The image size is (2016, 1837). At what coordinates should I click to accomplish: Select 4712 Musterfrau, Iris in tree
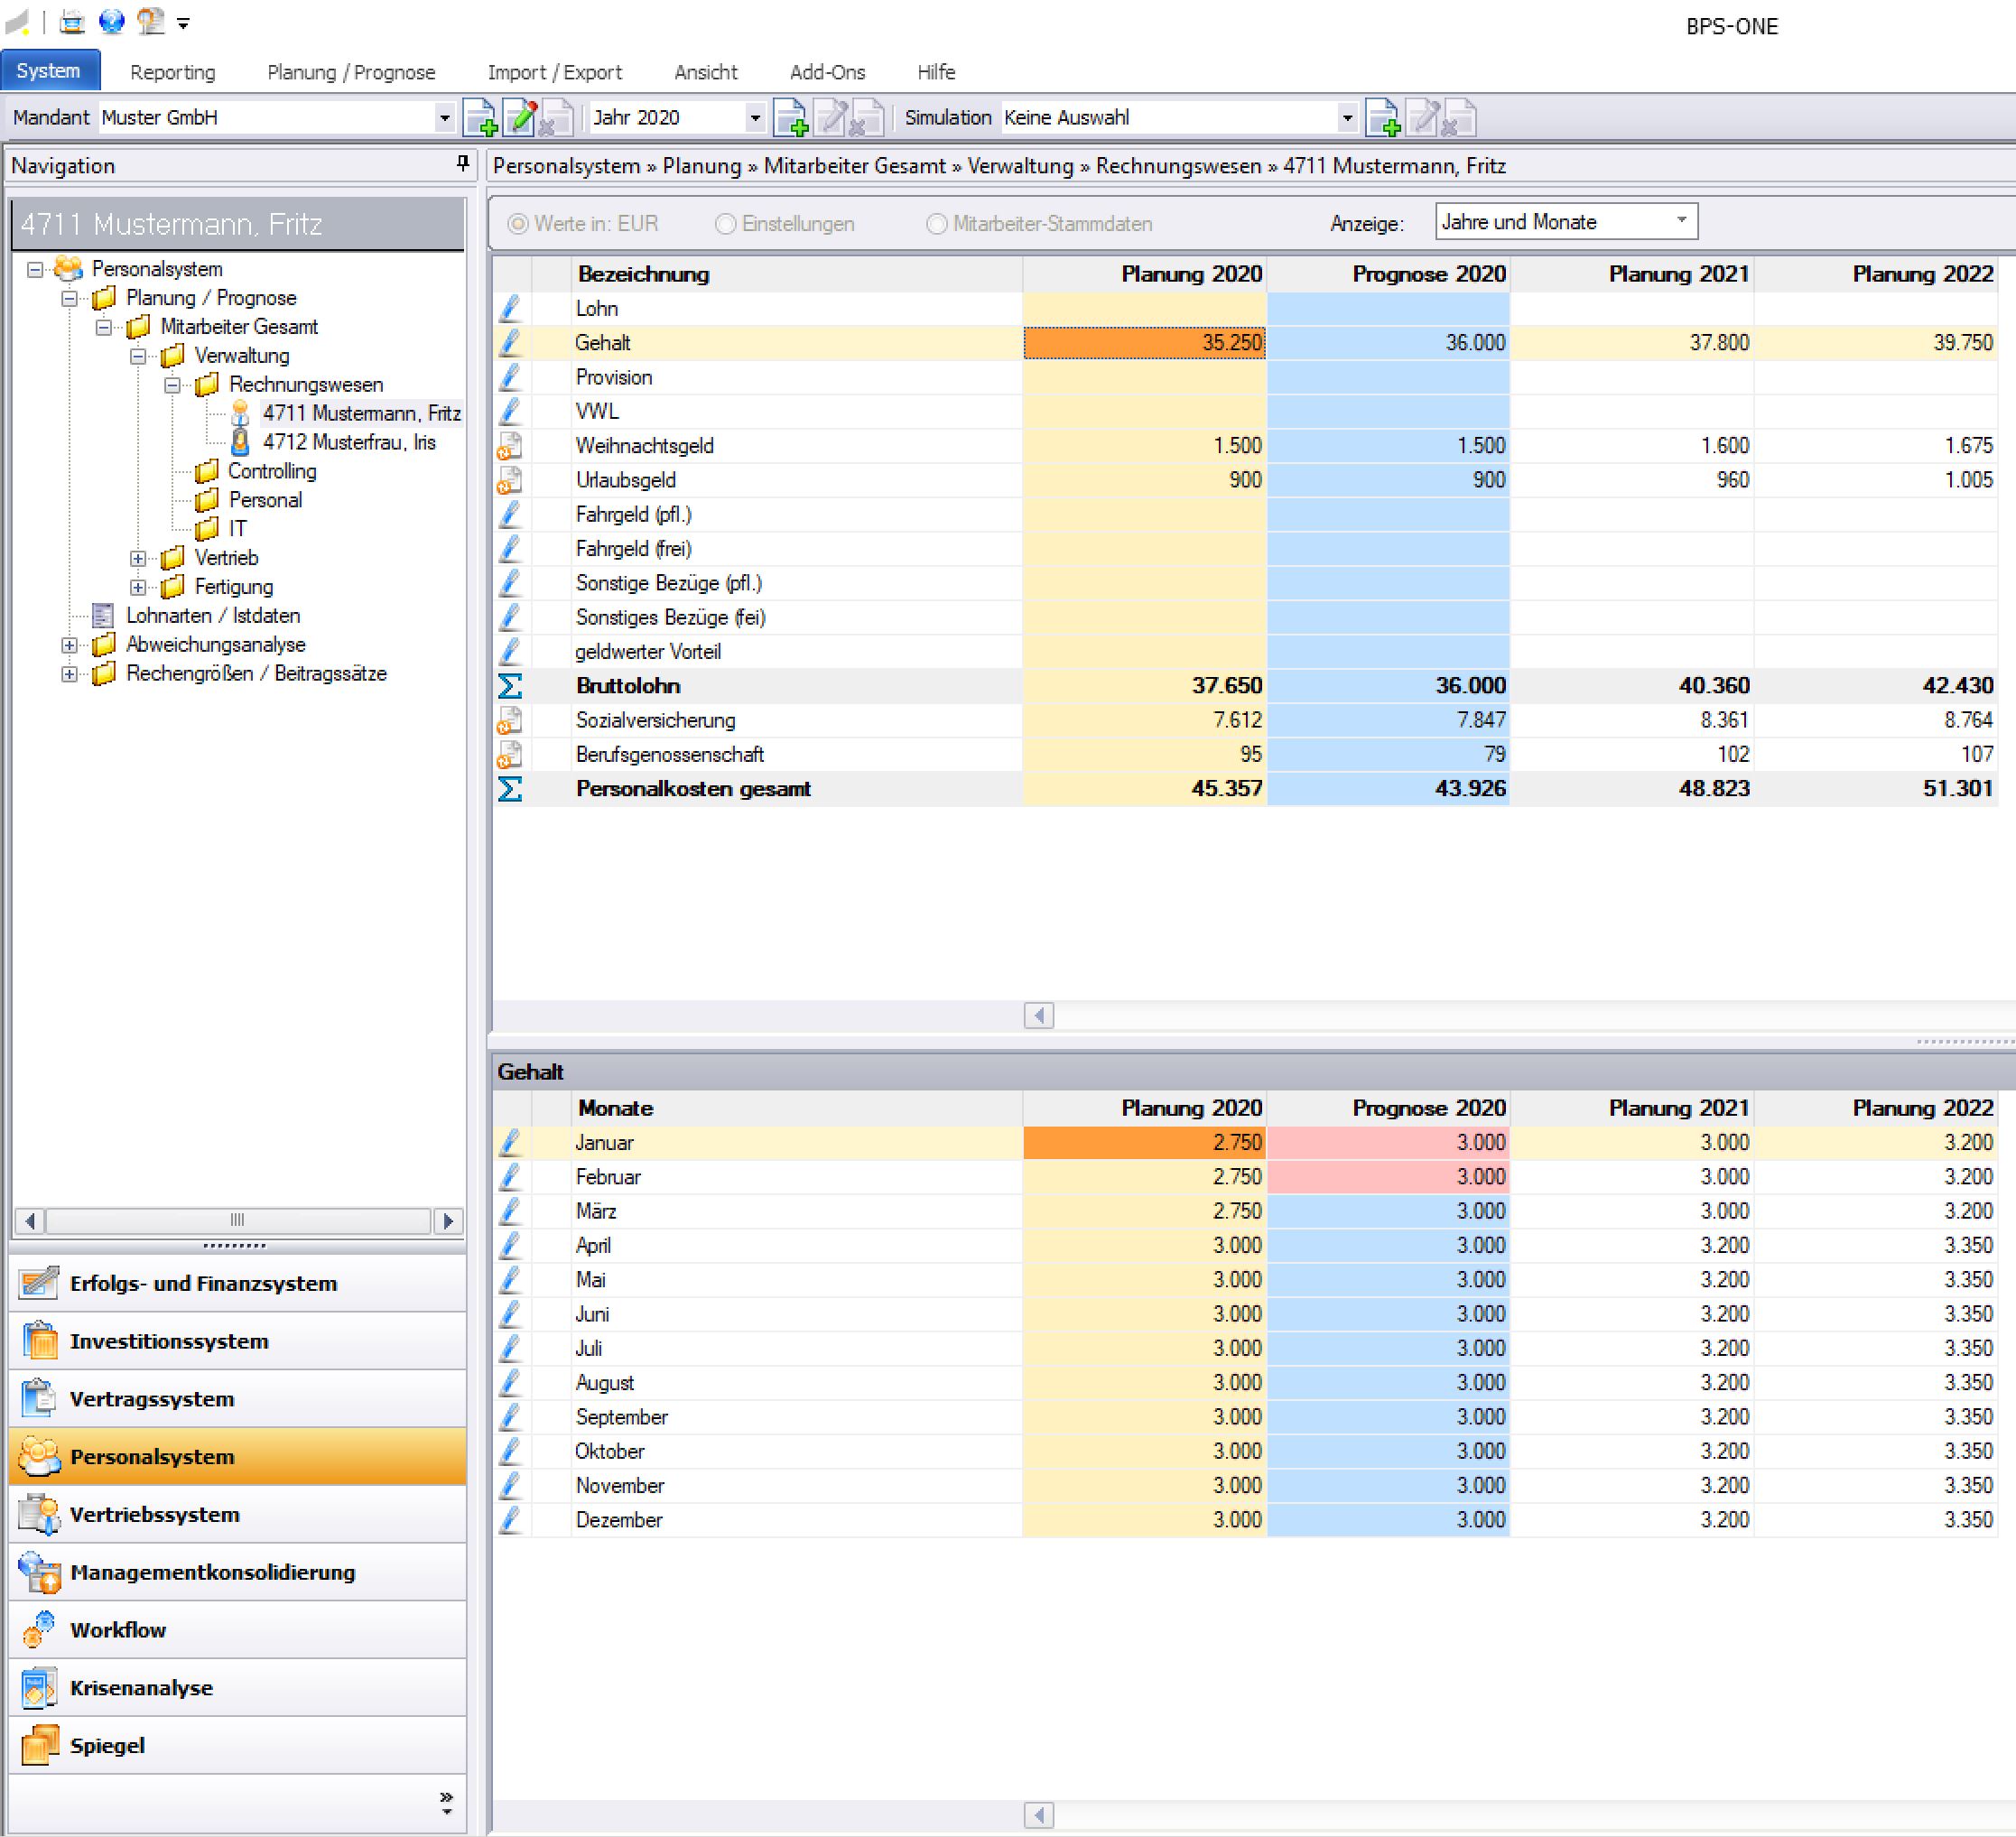coord(350,442)
